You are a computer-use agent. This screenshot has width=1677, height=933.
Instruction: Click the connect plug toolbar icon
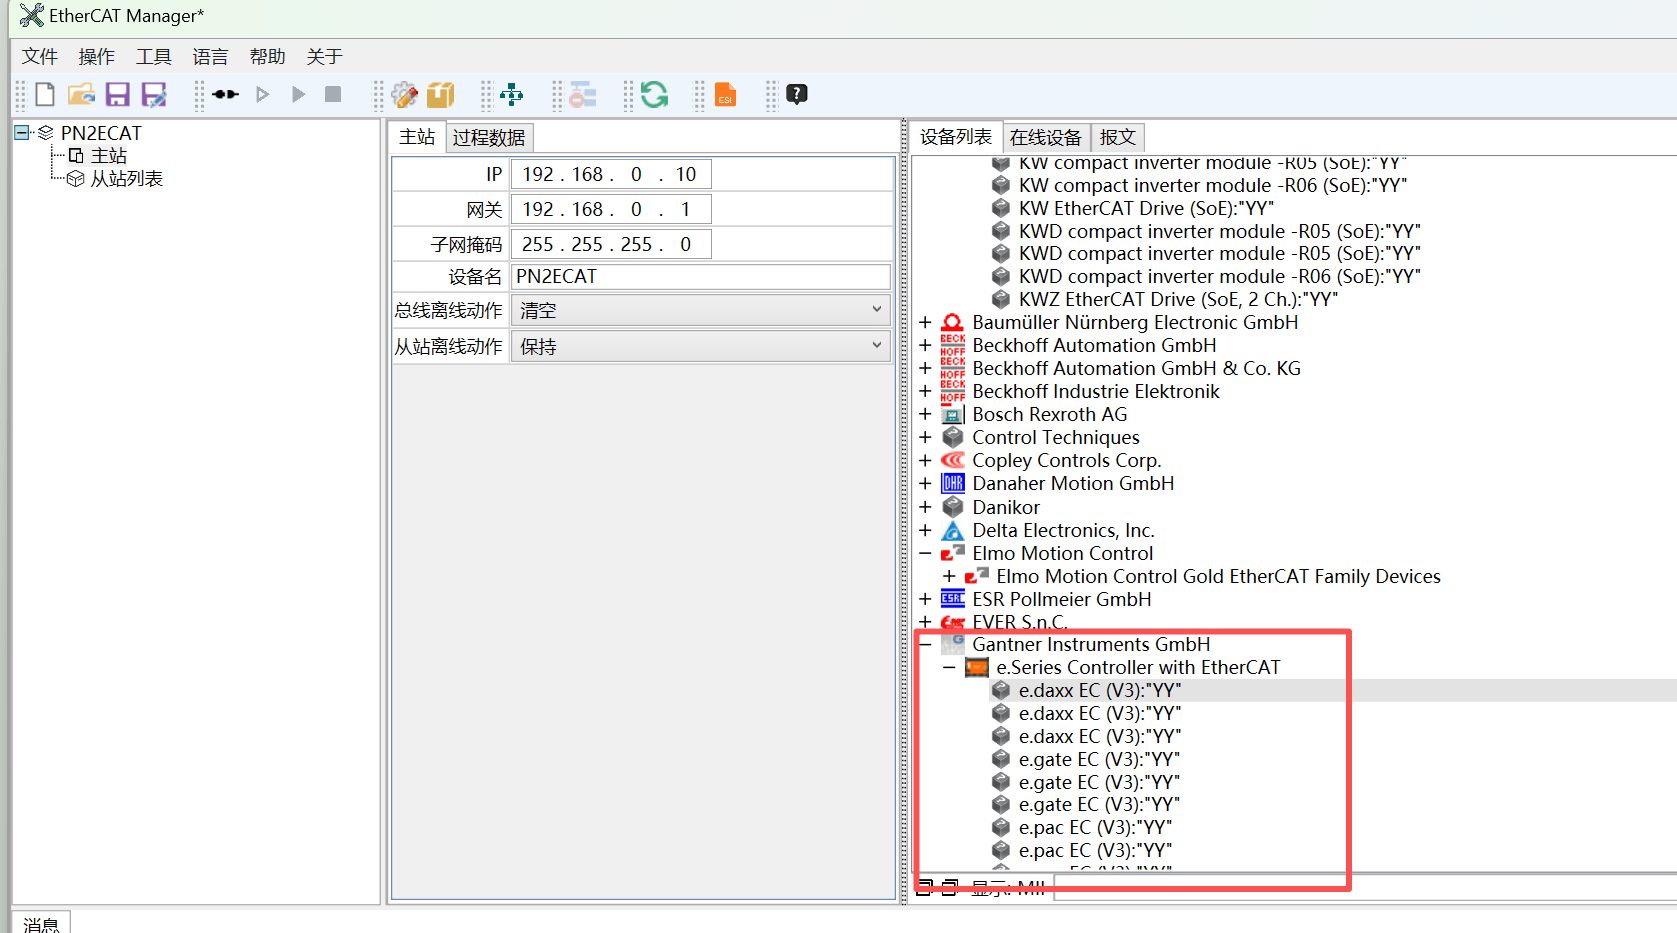tap(226, 94)
